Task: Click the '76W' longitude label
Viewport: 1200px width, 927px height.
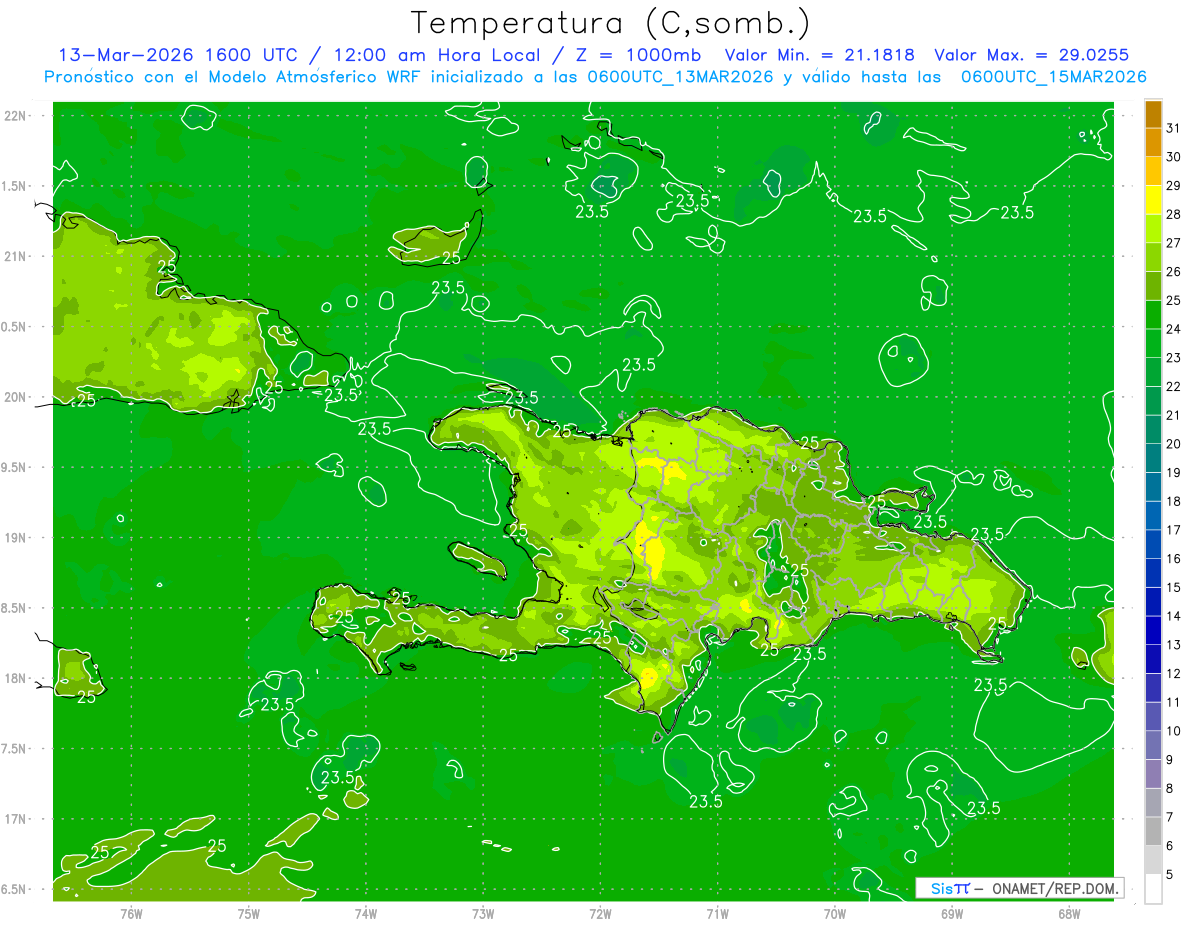Action: 131,913
